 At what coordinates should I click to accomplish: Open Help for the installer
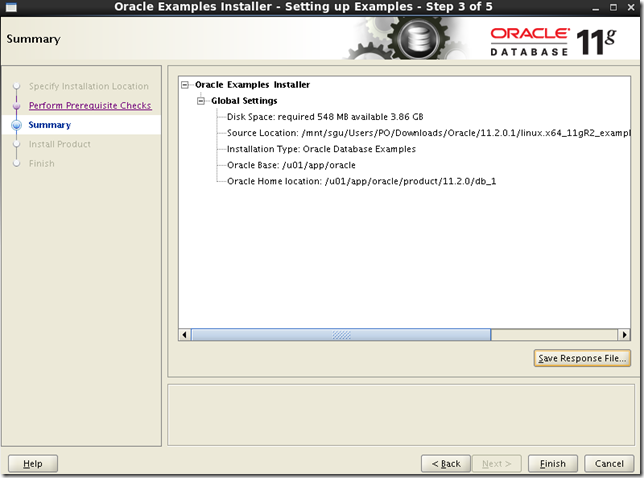33,464
